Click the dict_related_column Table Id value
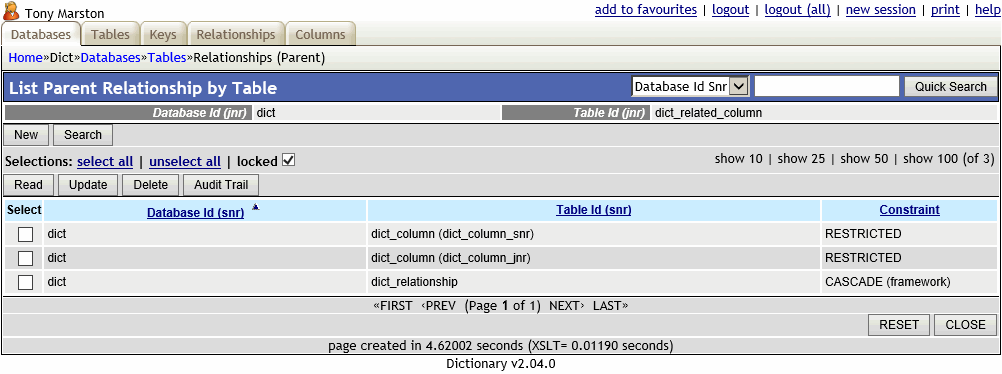Image resolution: width=1002 pixels, height=374 pixels. pos(709,113)
